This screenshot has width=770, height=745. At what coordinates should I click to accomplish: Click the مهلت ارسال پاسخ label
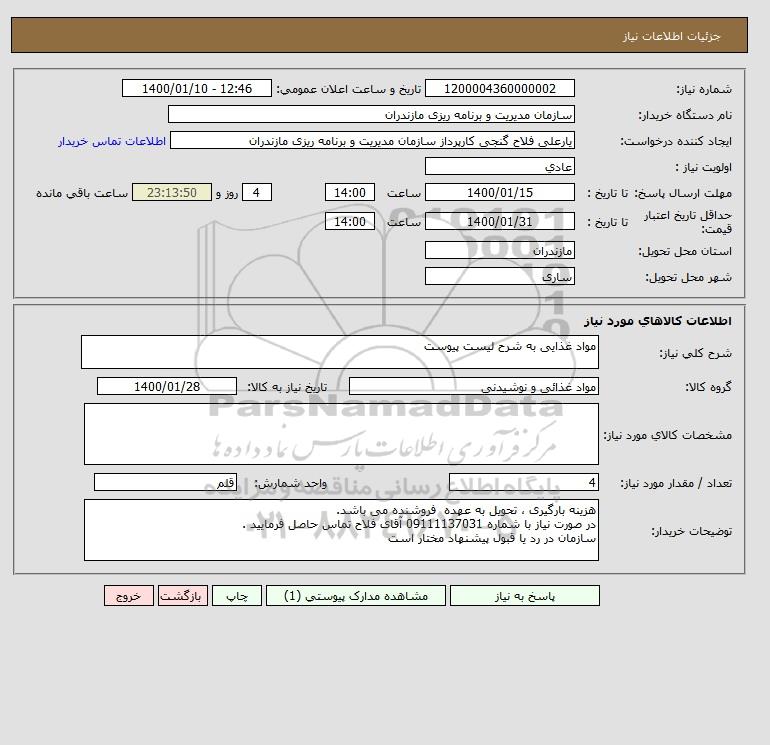point(682,193)
